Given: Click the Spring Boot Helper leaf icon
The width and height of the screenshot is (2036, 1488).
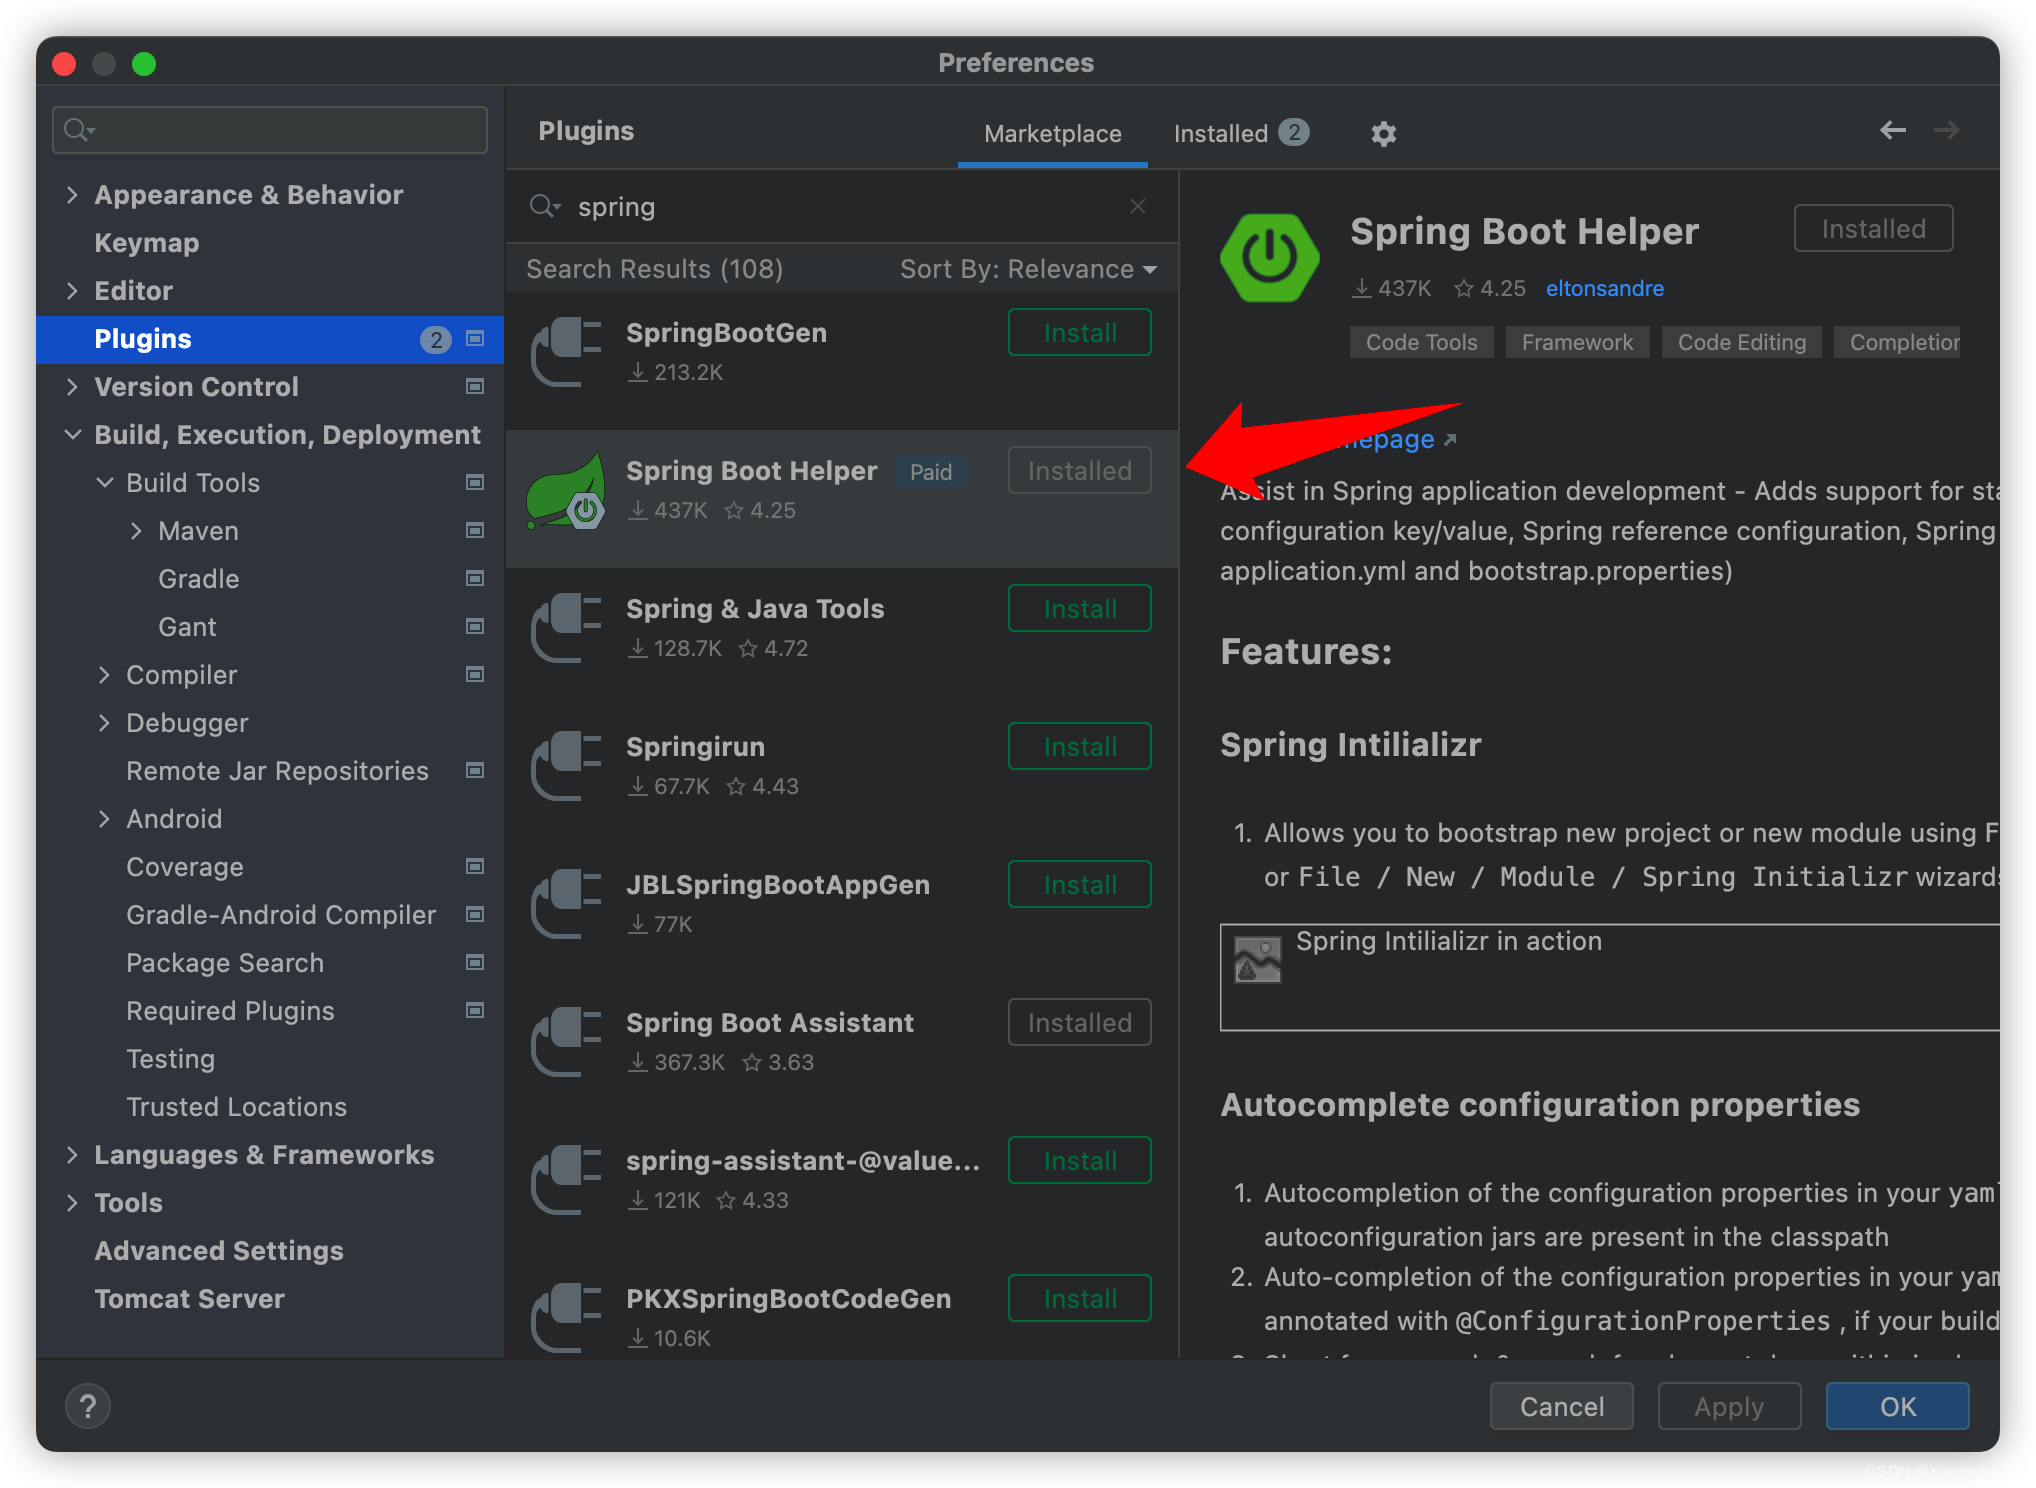Looking at the screenshot, I should click(x=566, y=490).
